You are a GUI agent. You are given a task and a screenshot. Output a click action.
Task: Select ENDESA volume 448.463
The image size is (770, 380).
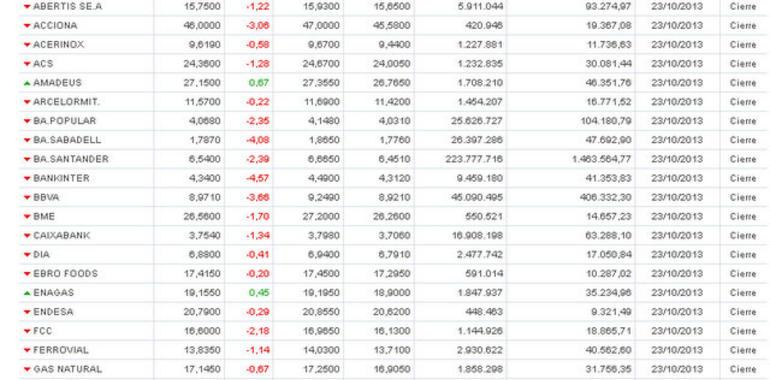[484, 312]
